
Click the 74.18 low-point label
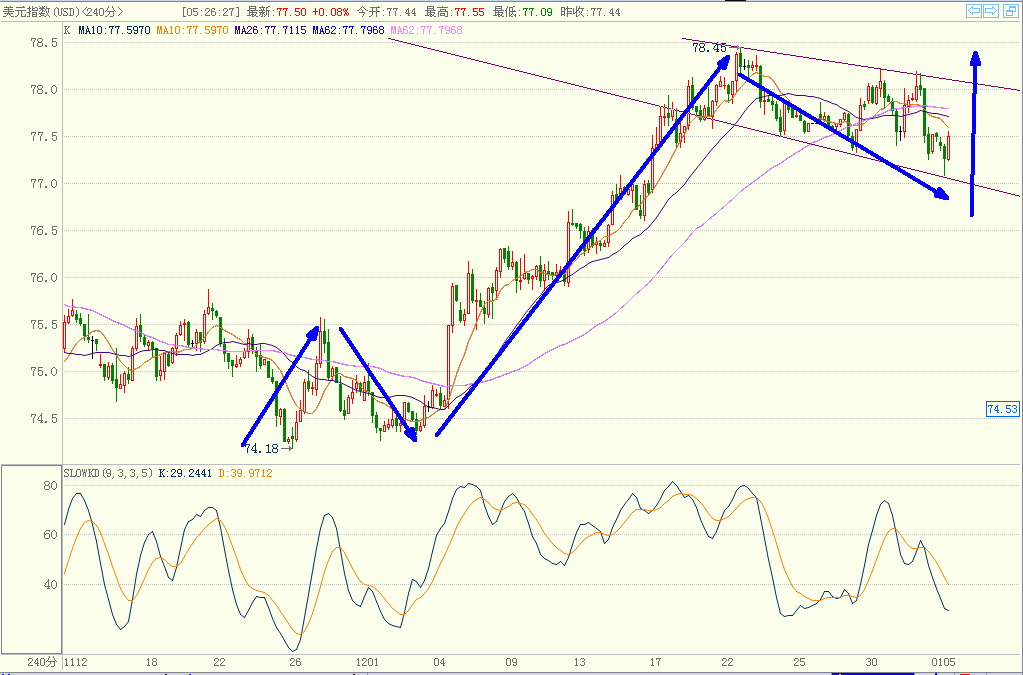262,448
